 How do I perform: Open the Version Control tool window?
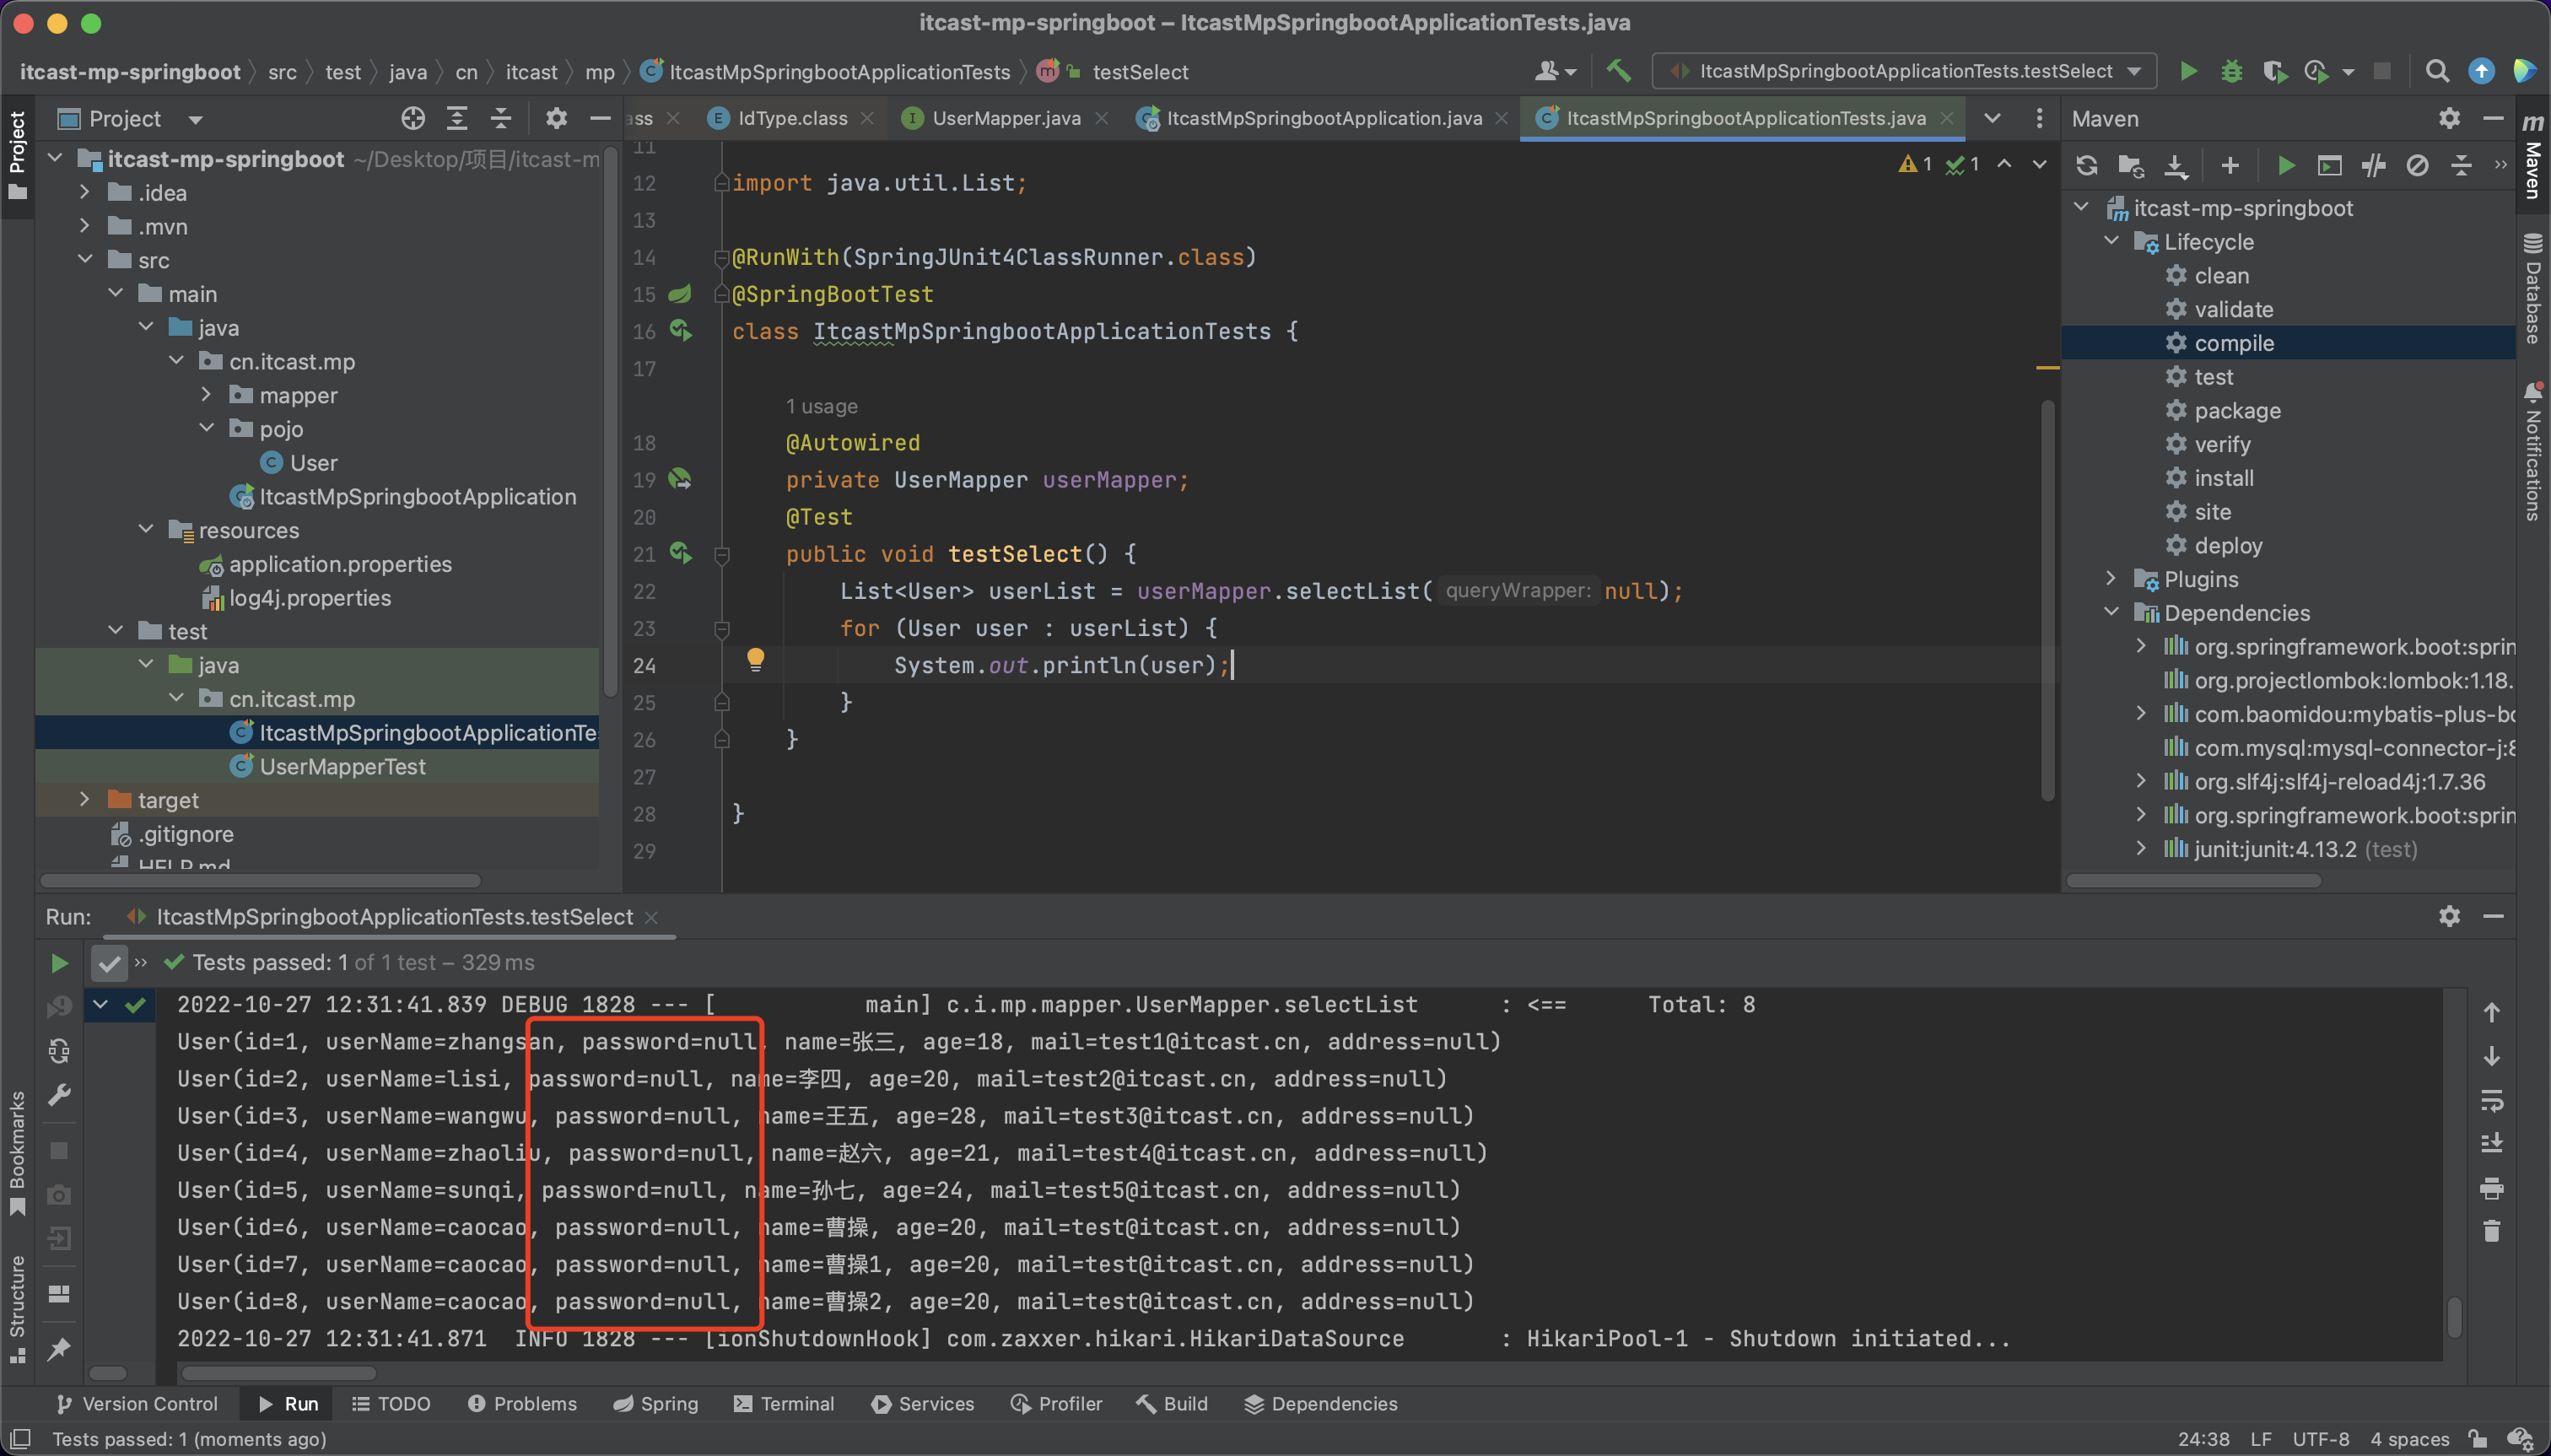coord(137,1403)
